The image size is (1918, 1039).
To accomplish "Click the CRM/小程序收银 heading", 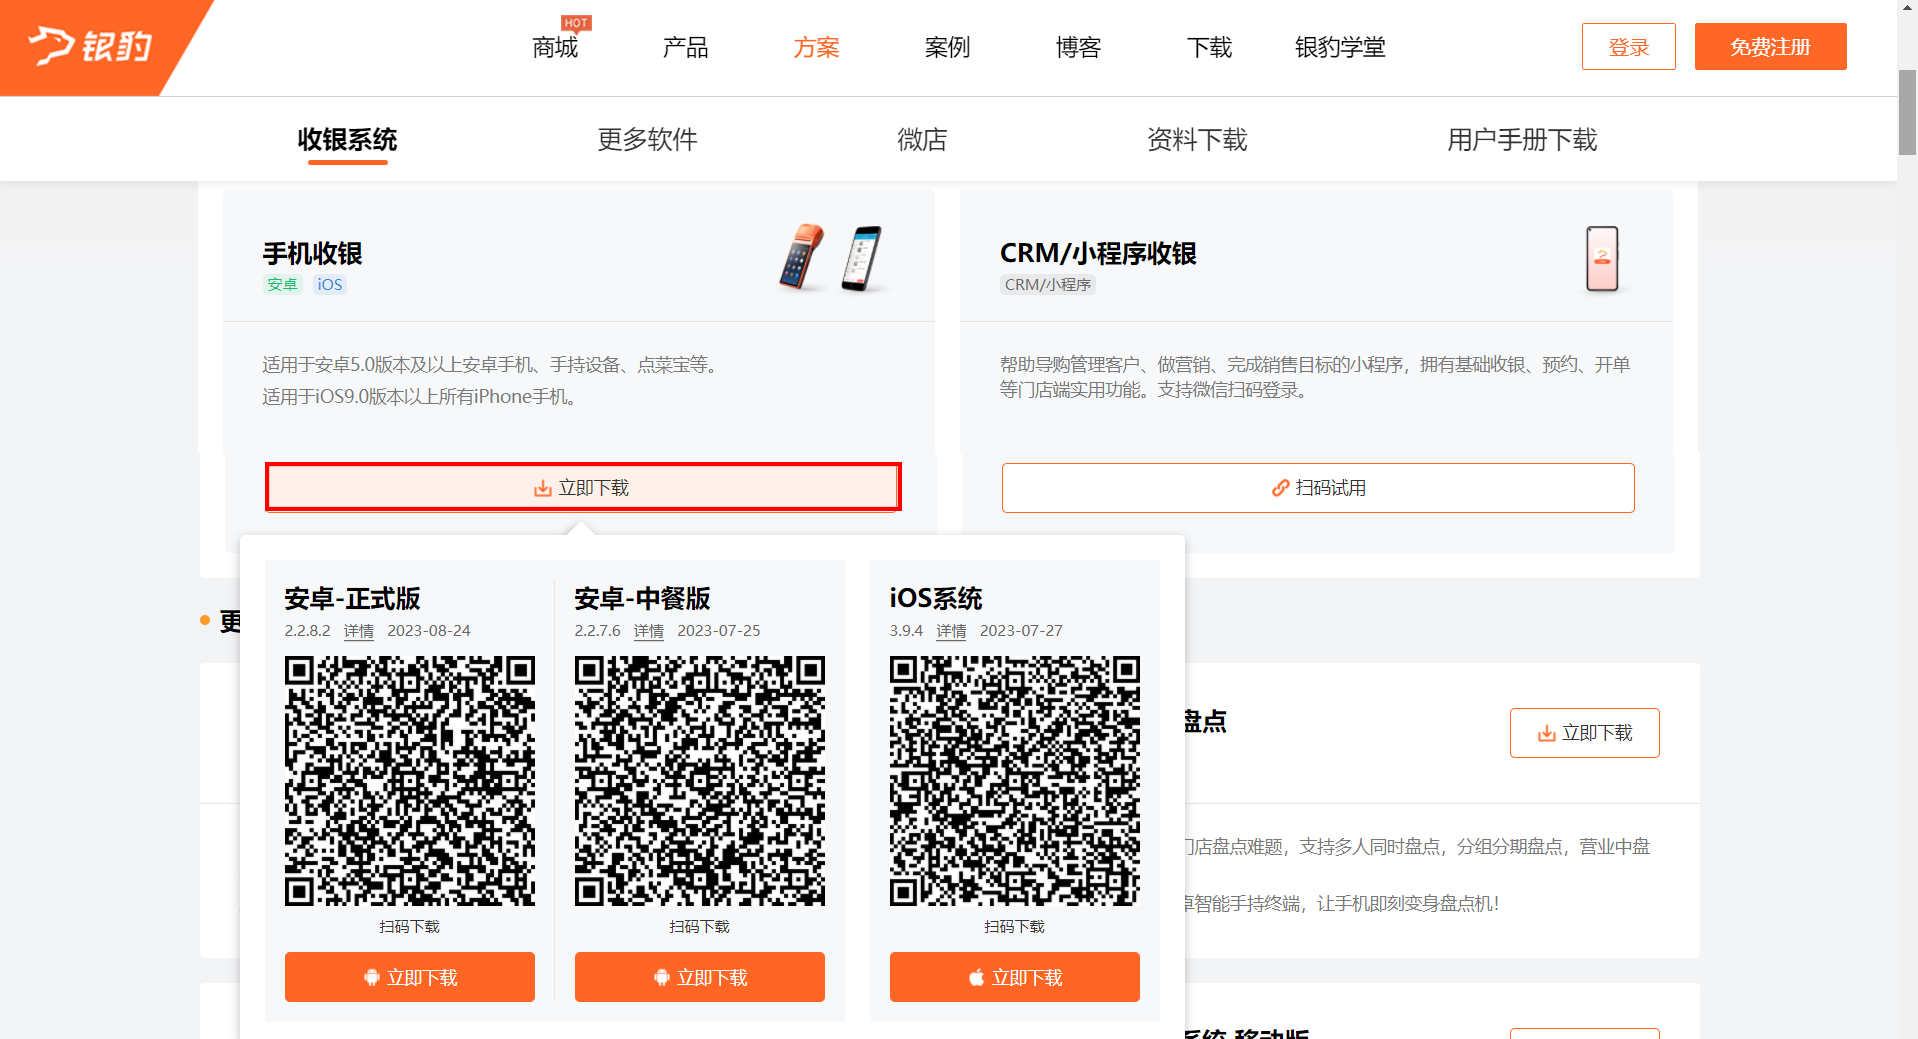I will pyautogui.click(x=1098, y=253).
